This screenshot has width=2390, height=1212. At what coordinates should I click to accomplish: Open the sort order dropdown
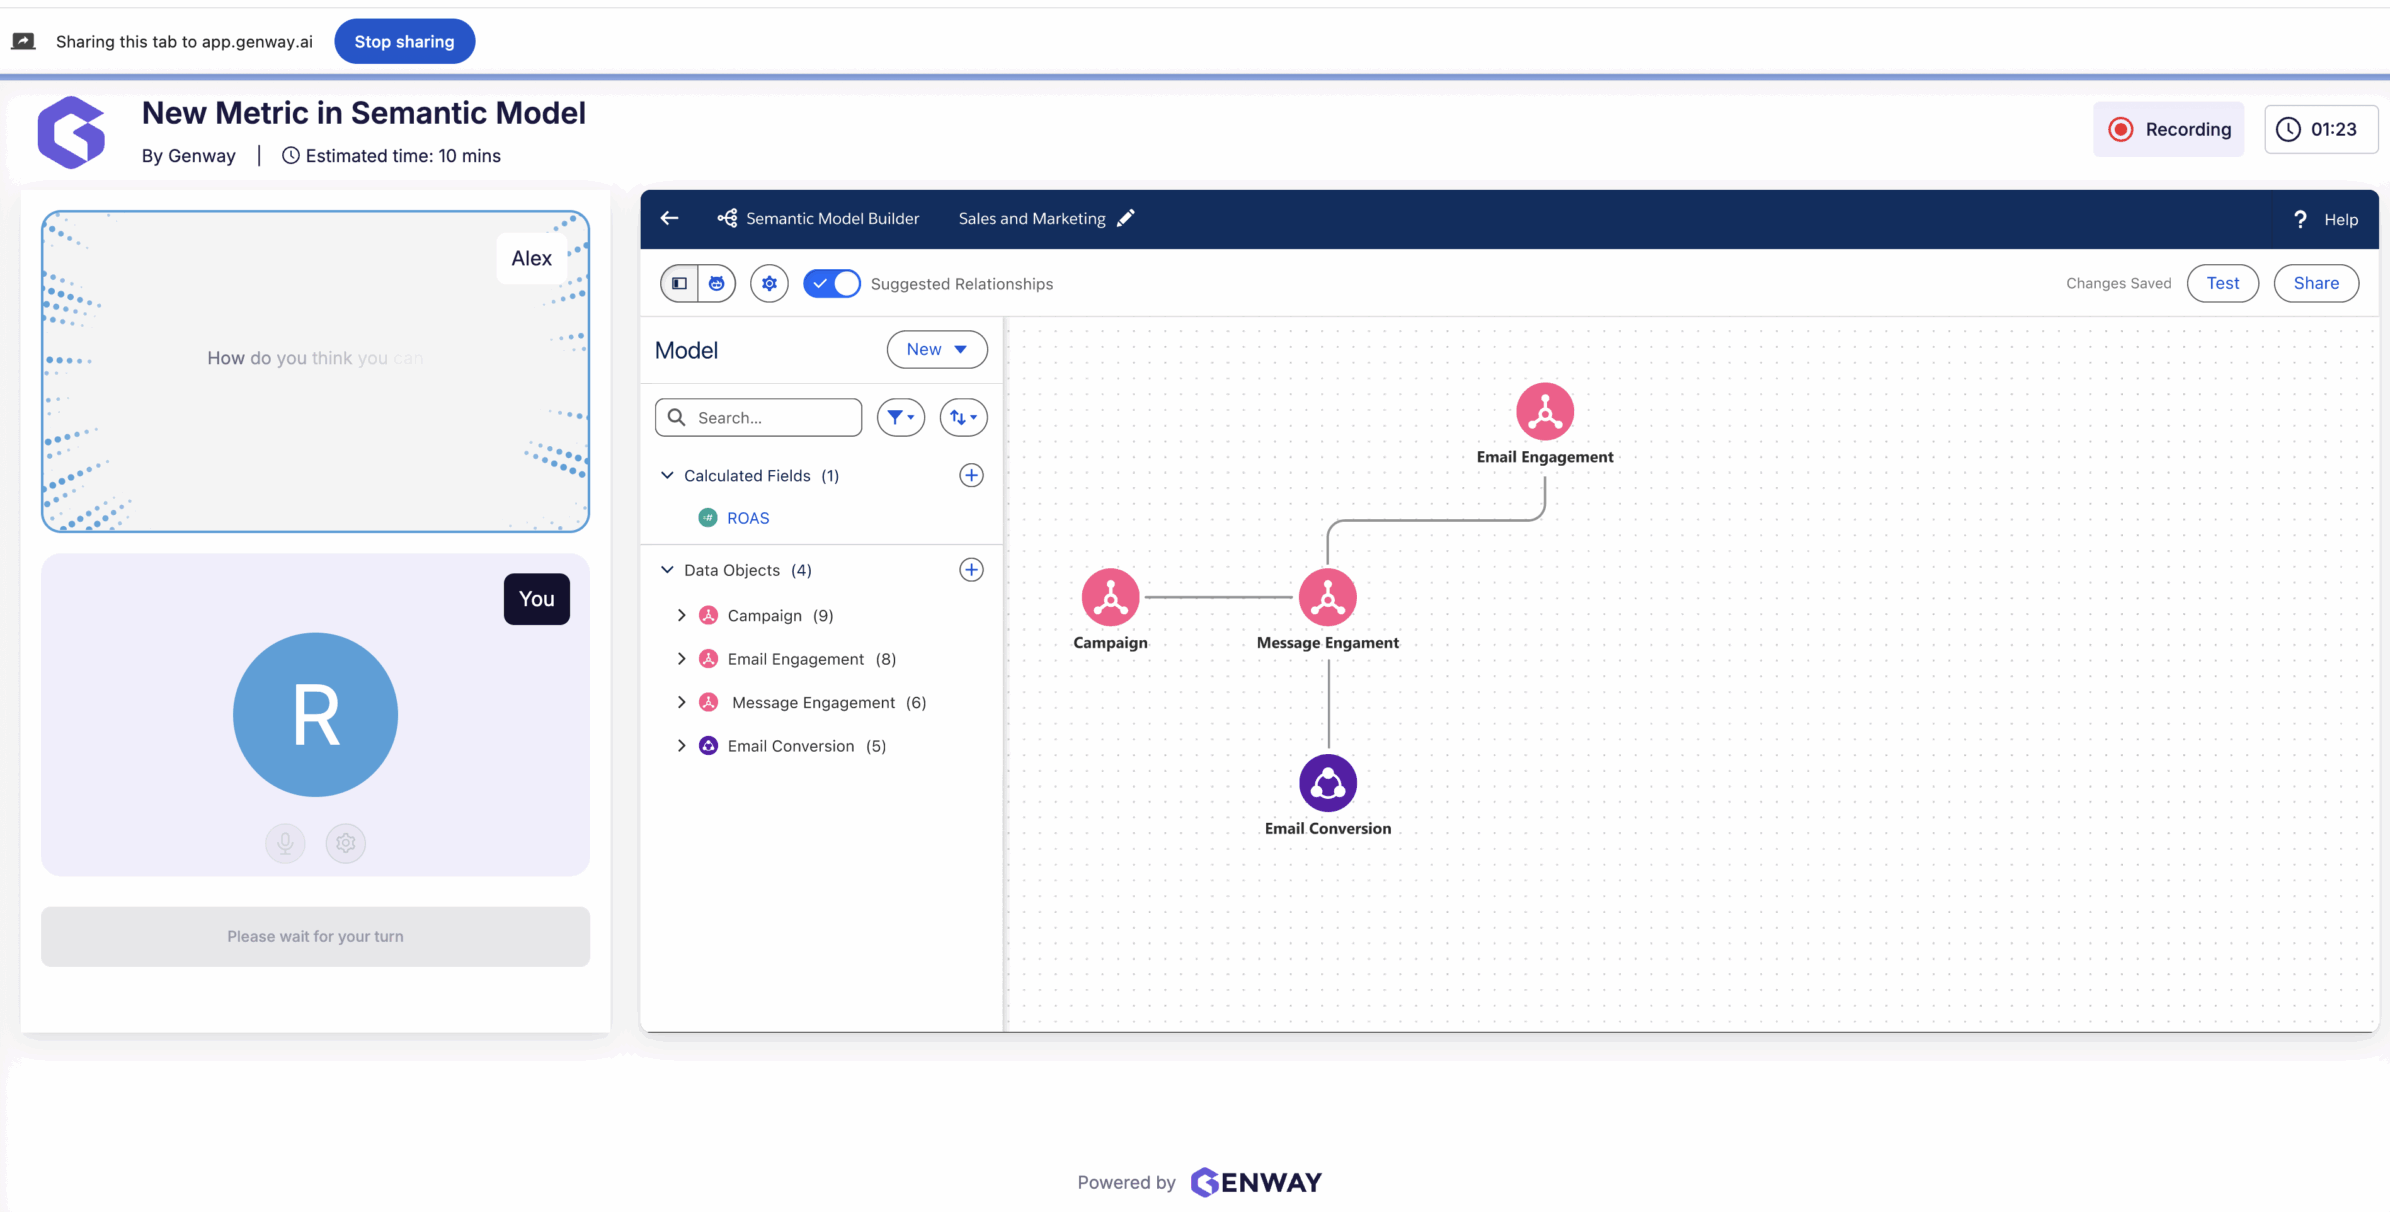coord(963,417)
